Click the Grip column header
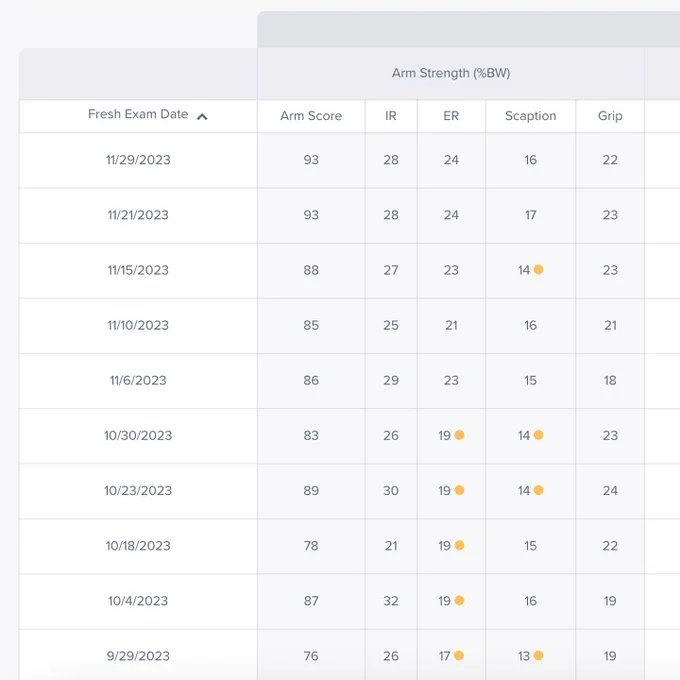 pyautogui.click(x=610, y=116)
